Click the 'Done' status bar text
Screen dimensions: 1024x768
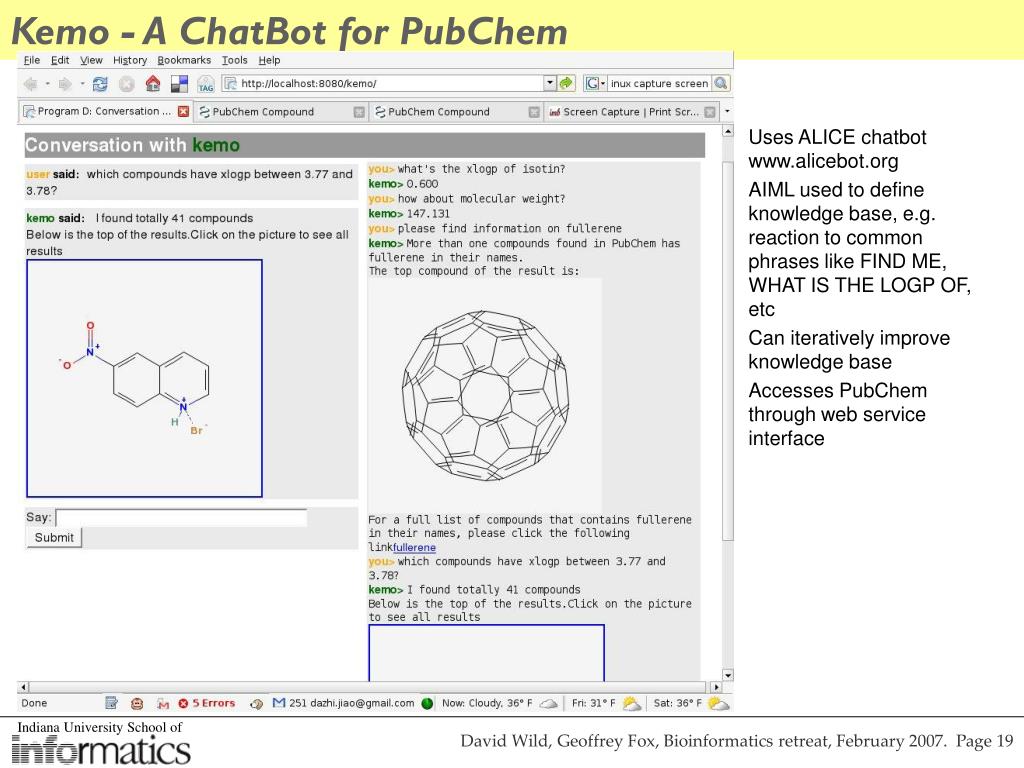[34, 703]
